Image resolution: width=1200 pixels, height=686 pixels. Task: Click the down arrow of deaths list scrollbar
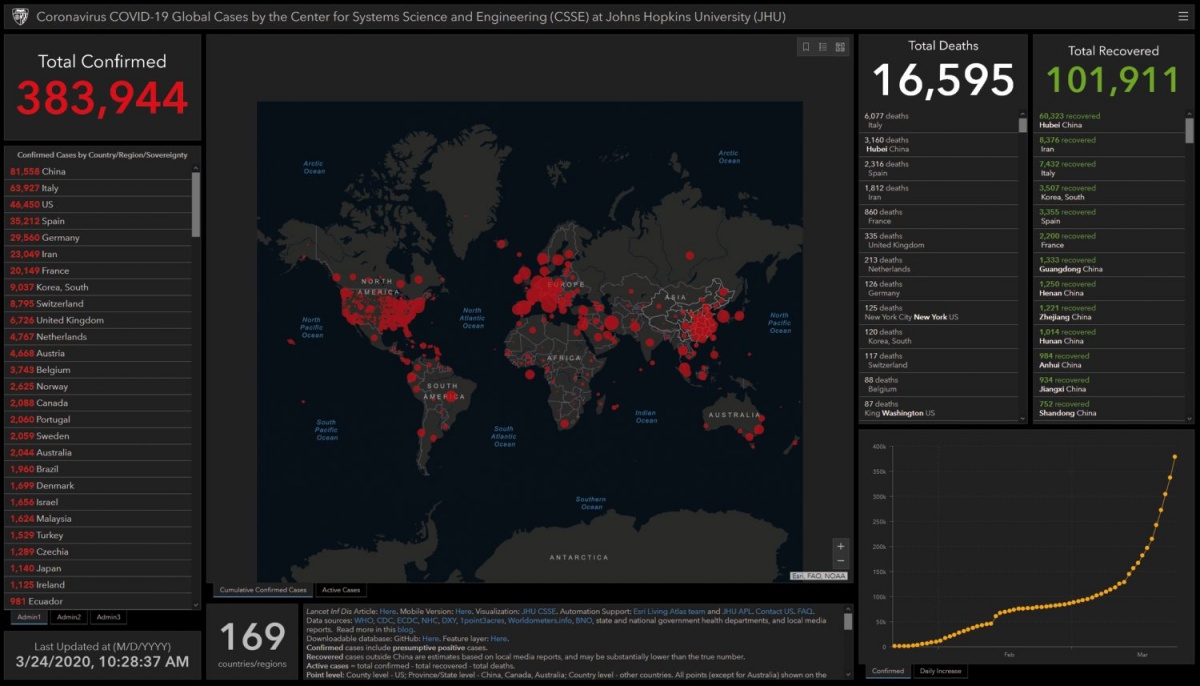pyautogui.click(x=1022, y=417)
